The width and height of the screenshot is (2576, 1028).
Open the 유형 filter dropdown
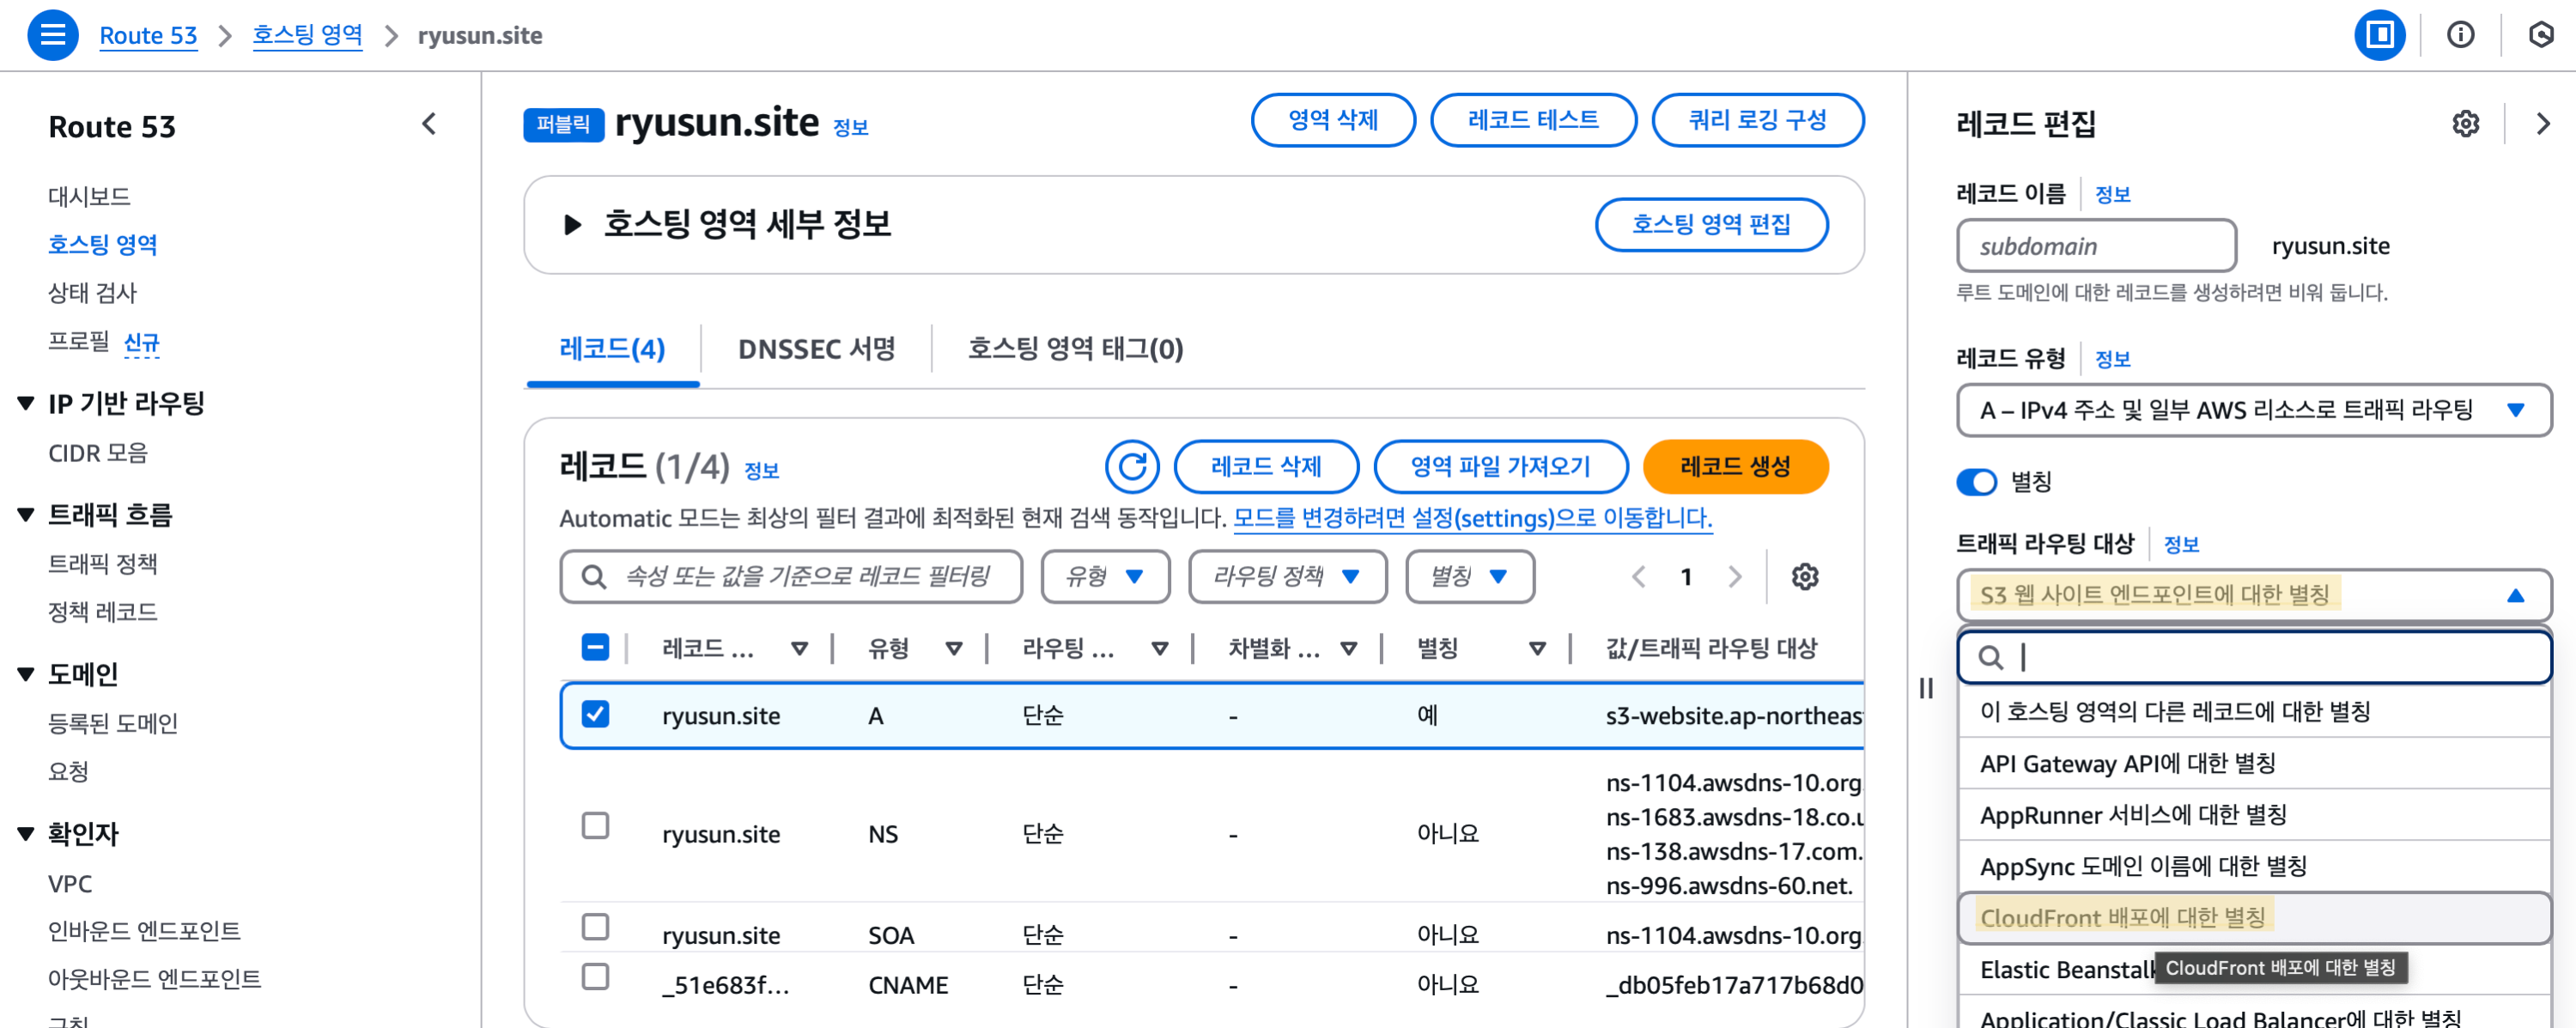[x=1105, y=576]
